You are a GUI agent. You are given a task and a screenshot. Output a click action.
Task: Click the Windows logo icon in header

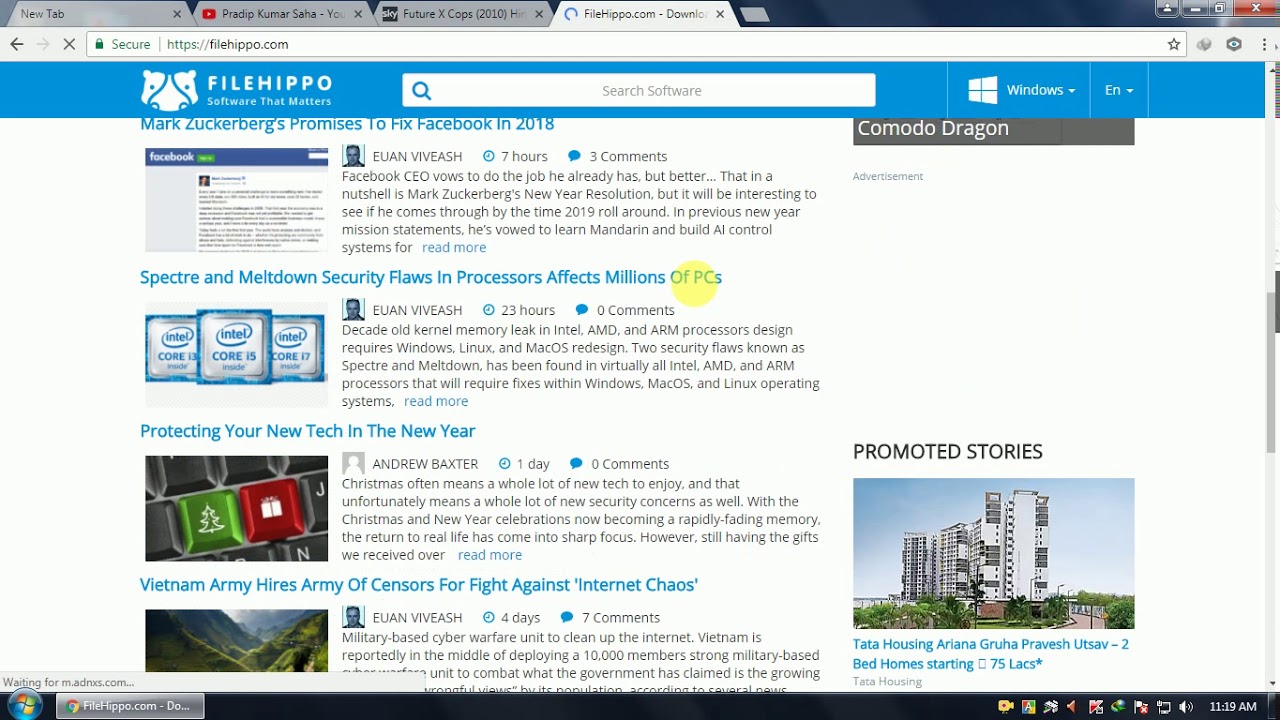[x=982, y=90]
